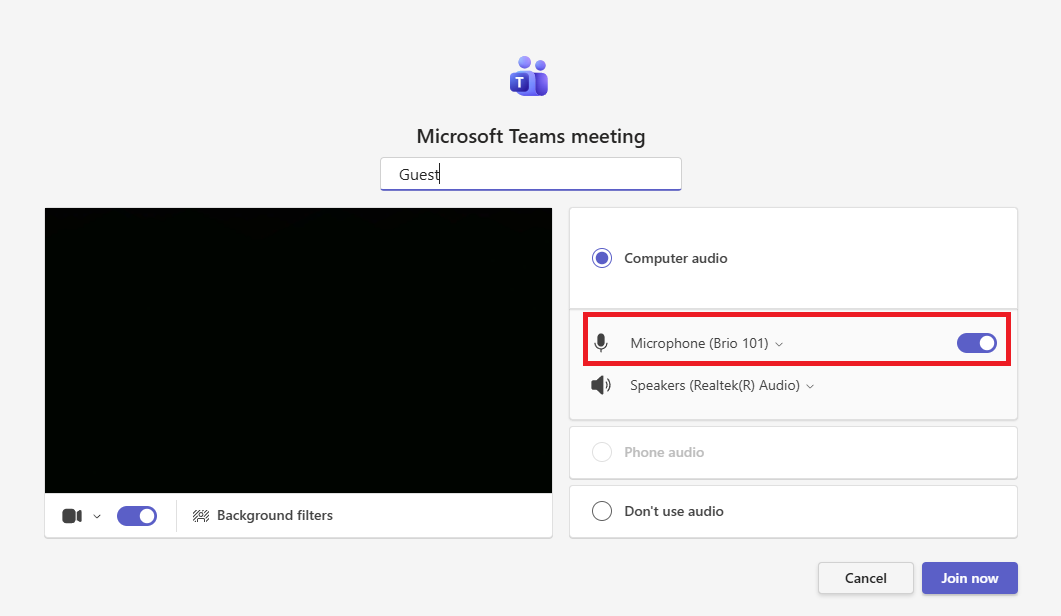Screen dimensions: 1061x616
Task: Click the Guest name input field
Action: coord(531,174)
